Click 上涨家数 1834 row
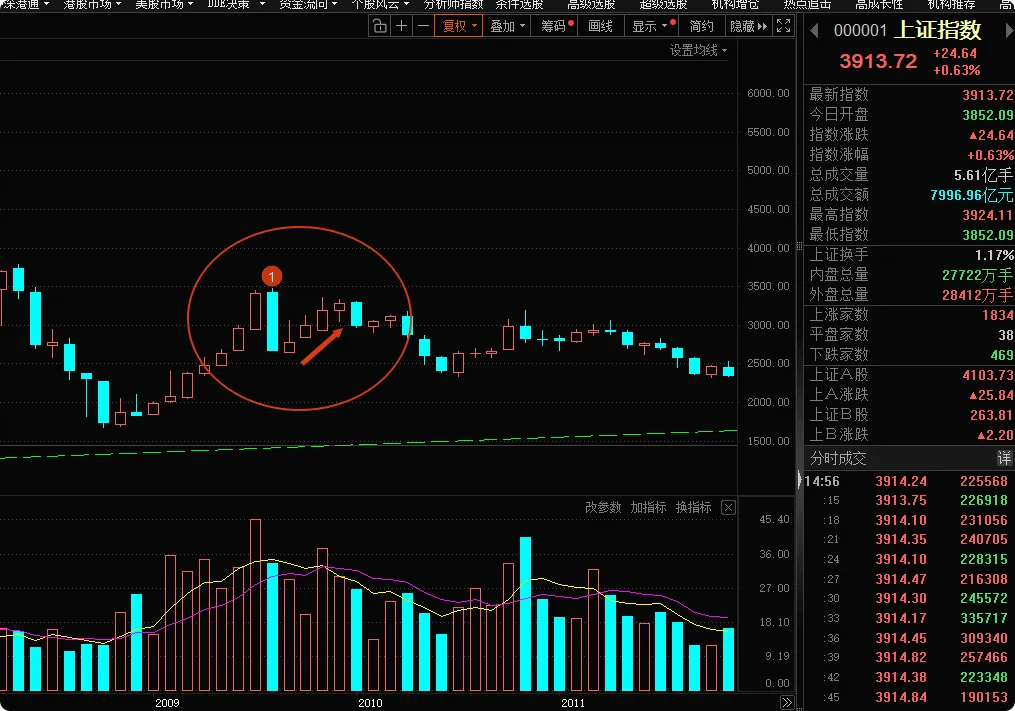This screenshot has width=1015, height=711. pyautogui.click(x=909, y=315)
